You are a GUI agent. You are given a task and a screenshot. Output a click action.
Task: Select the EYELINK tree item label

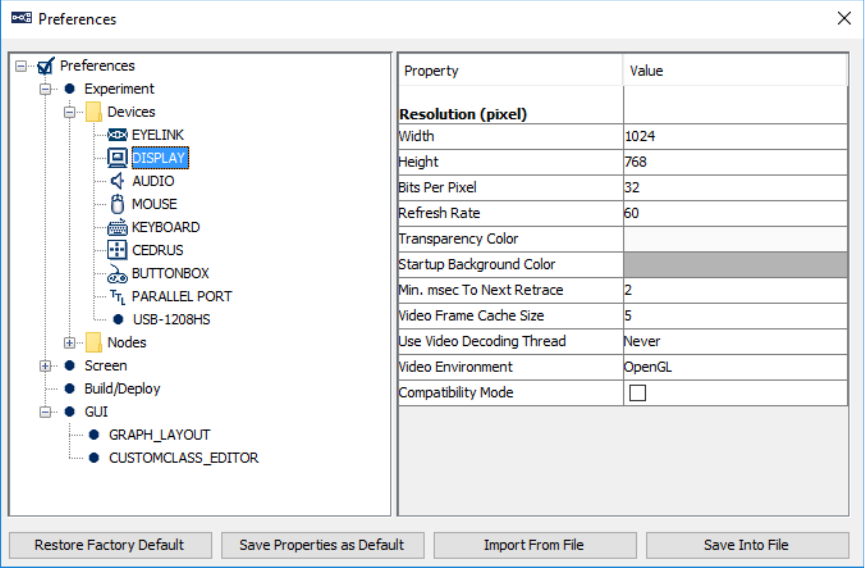coord(158,135)
